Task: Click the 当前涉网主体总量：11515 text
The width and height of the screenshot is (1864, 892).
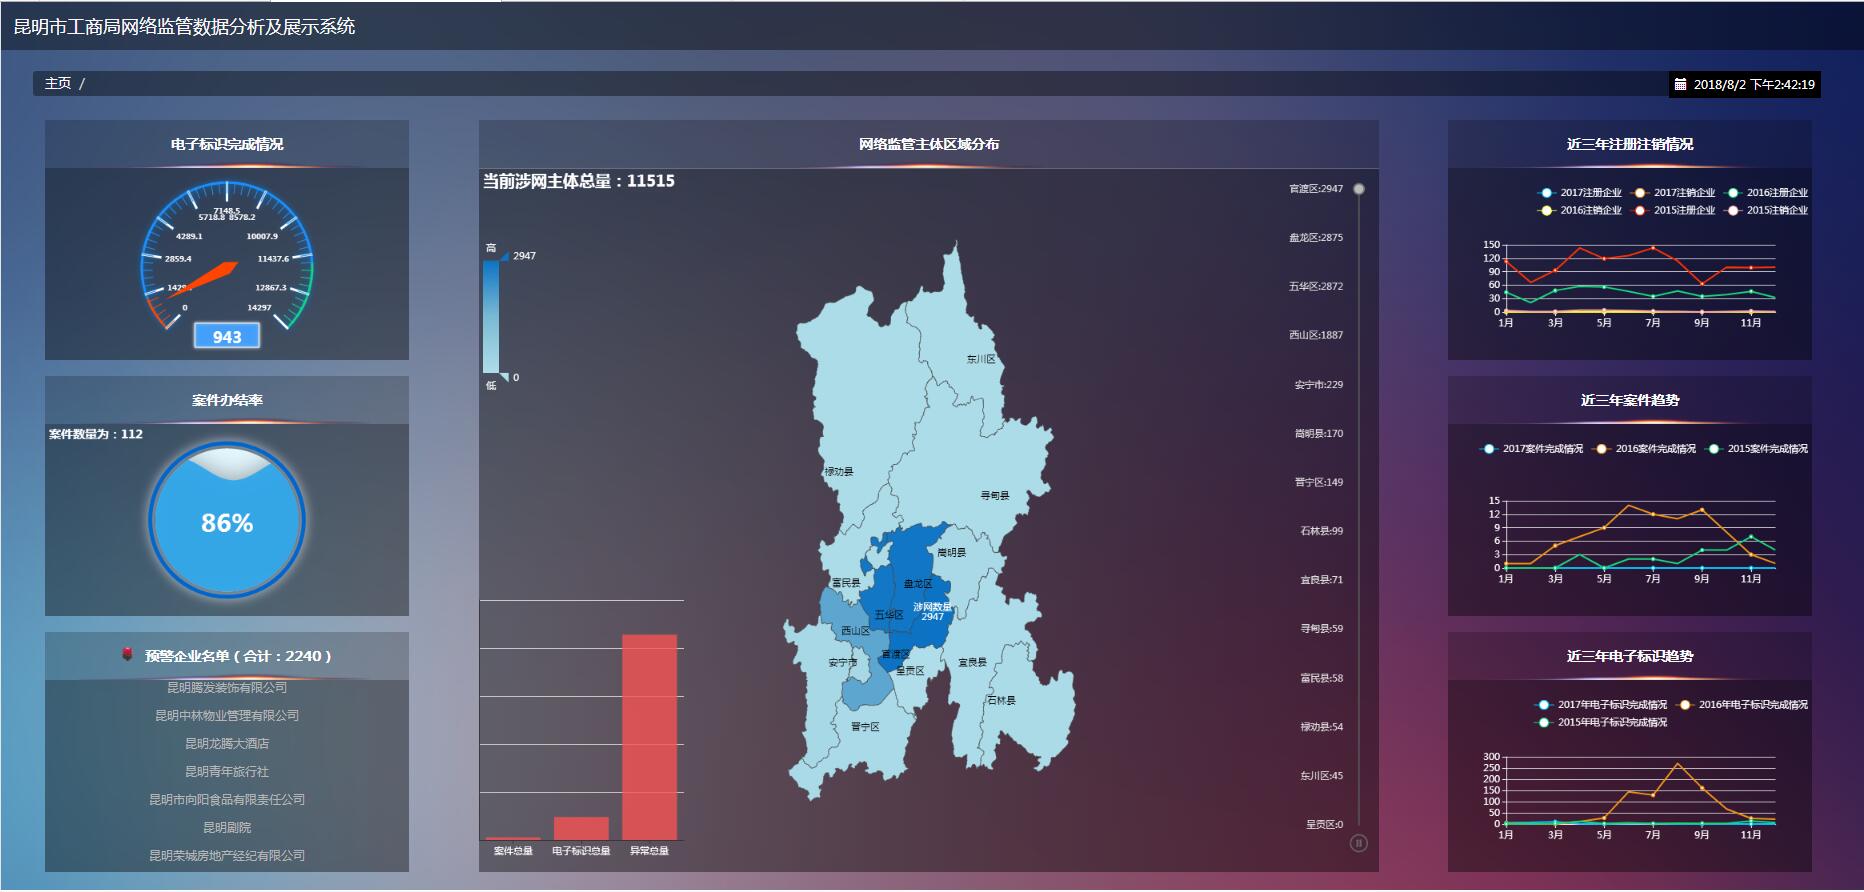Action: (x=579, y=181)
